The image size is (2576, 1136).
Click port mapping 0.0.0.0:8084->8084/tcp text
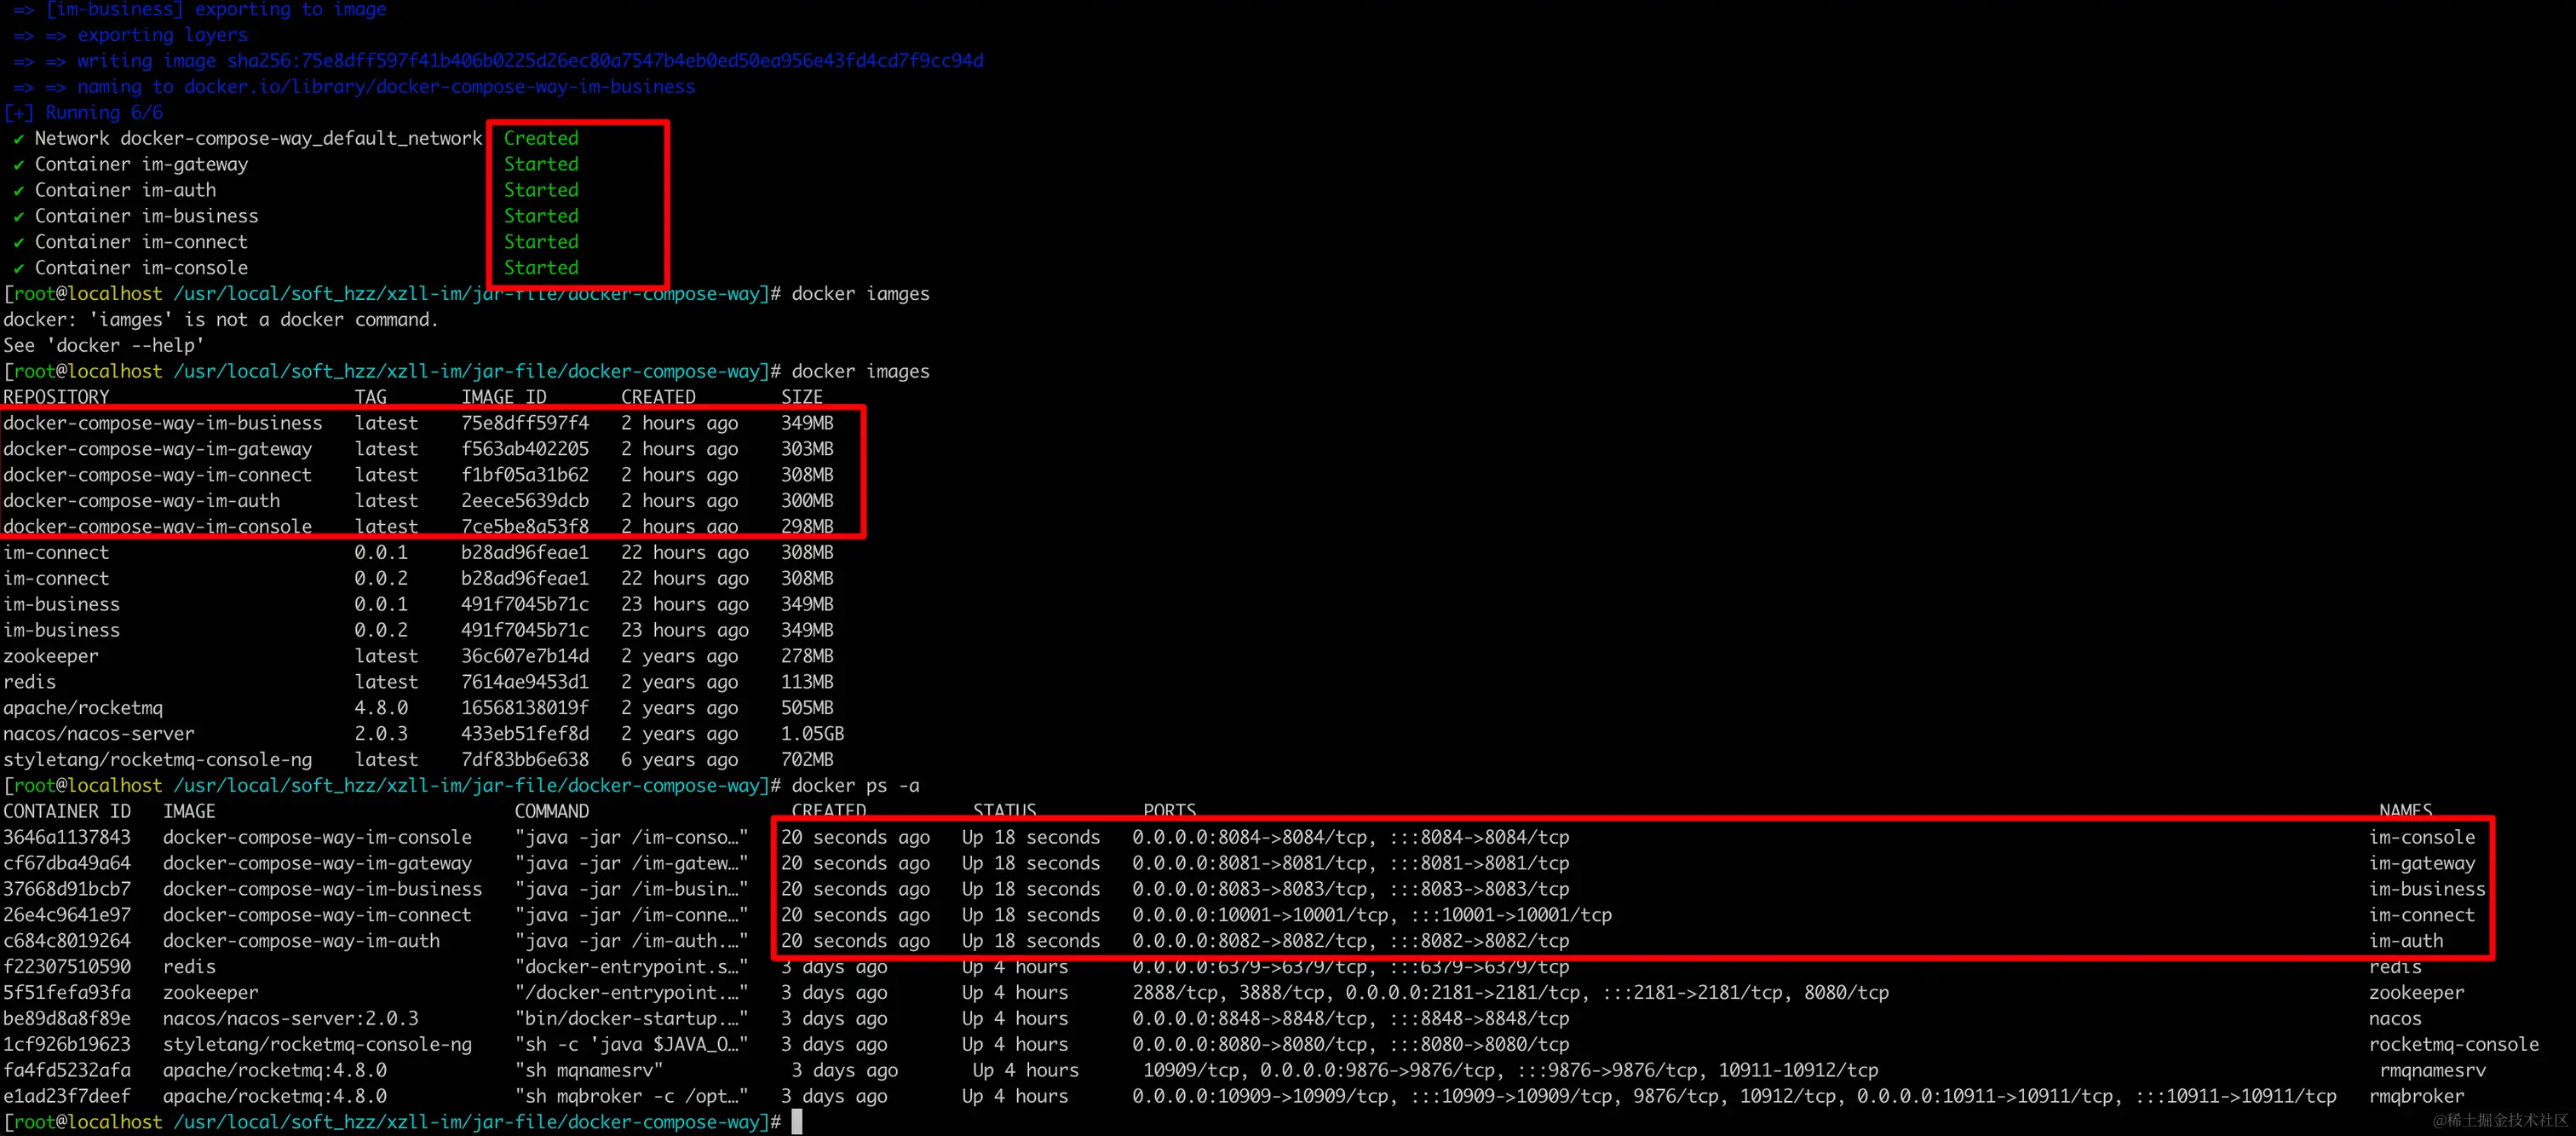[1250, 837]
